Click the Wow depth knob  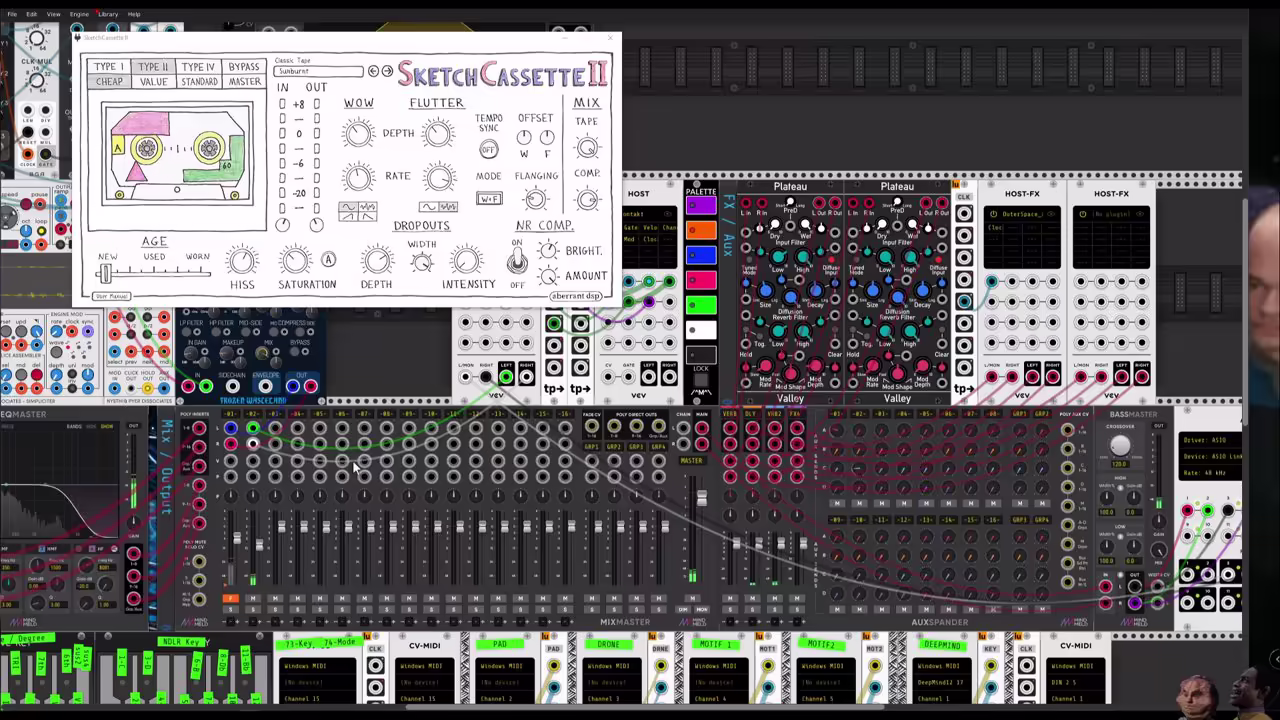coord(358,133)
